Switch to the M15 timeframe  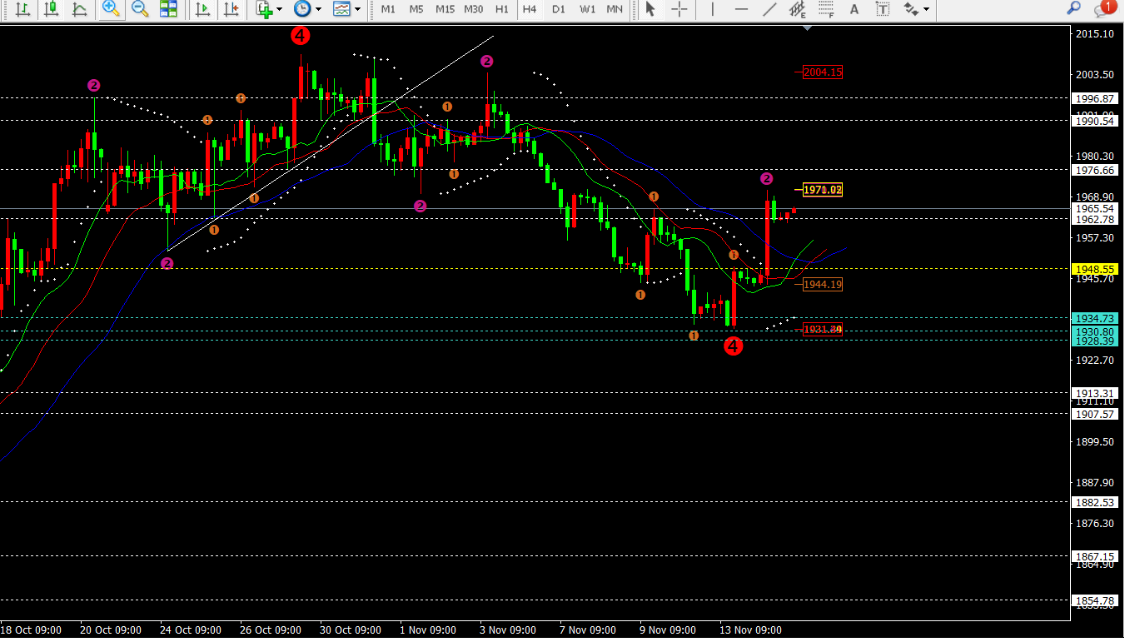pos(444,9)
